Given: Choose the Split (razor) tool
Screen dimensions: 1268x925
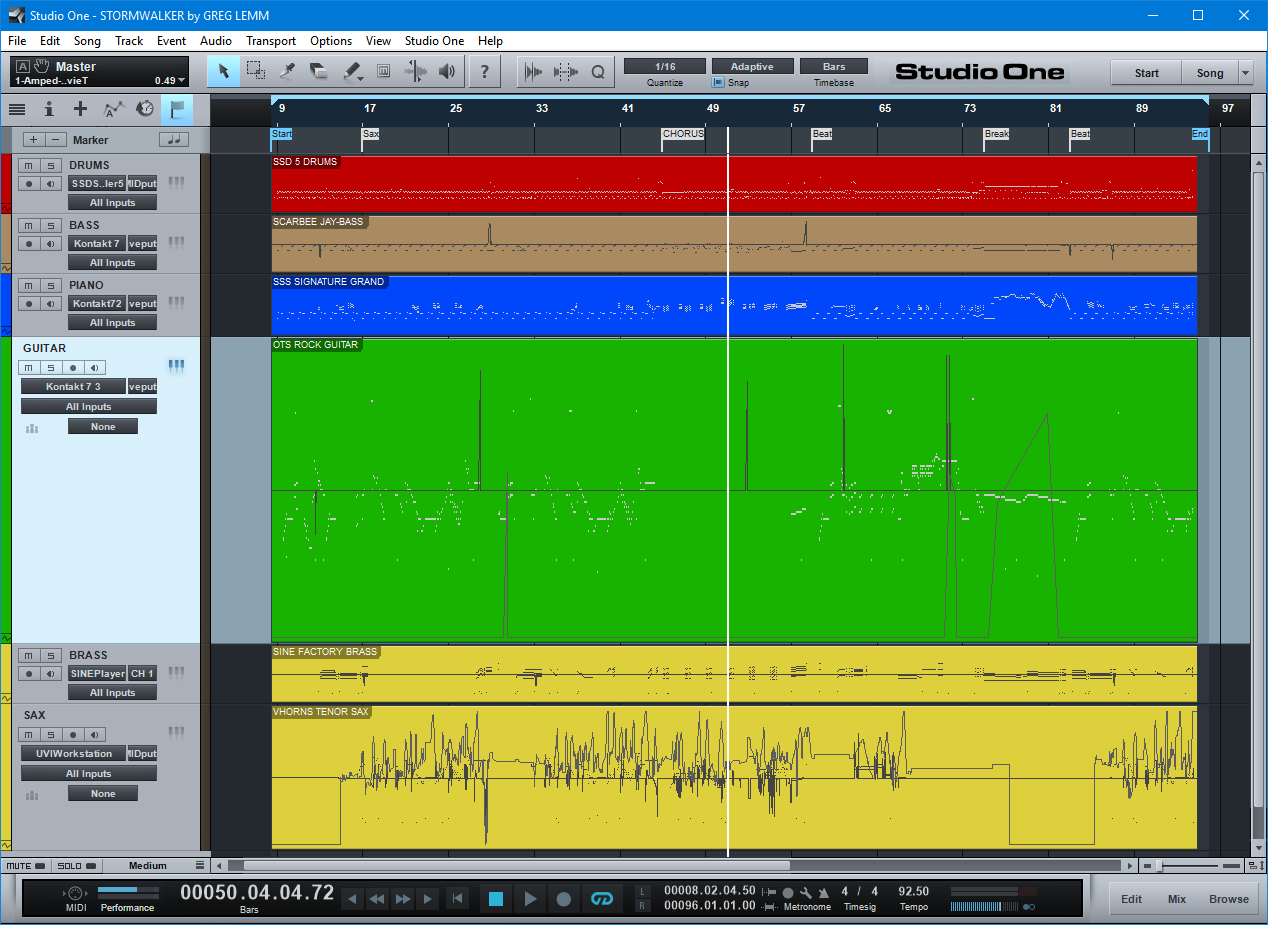Looking at the screenshot, I should (x=288, y=71).
